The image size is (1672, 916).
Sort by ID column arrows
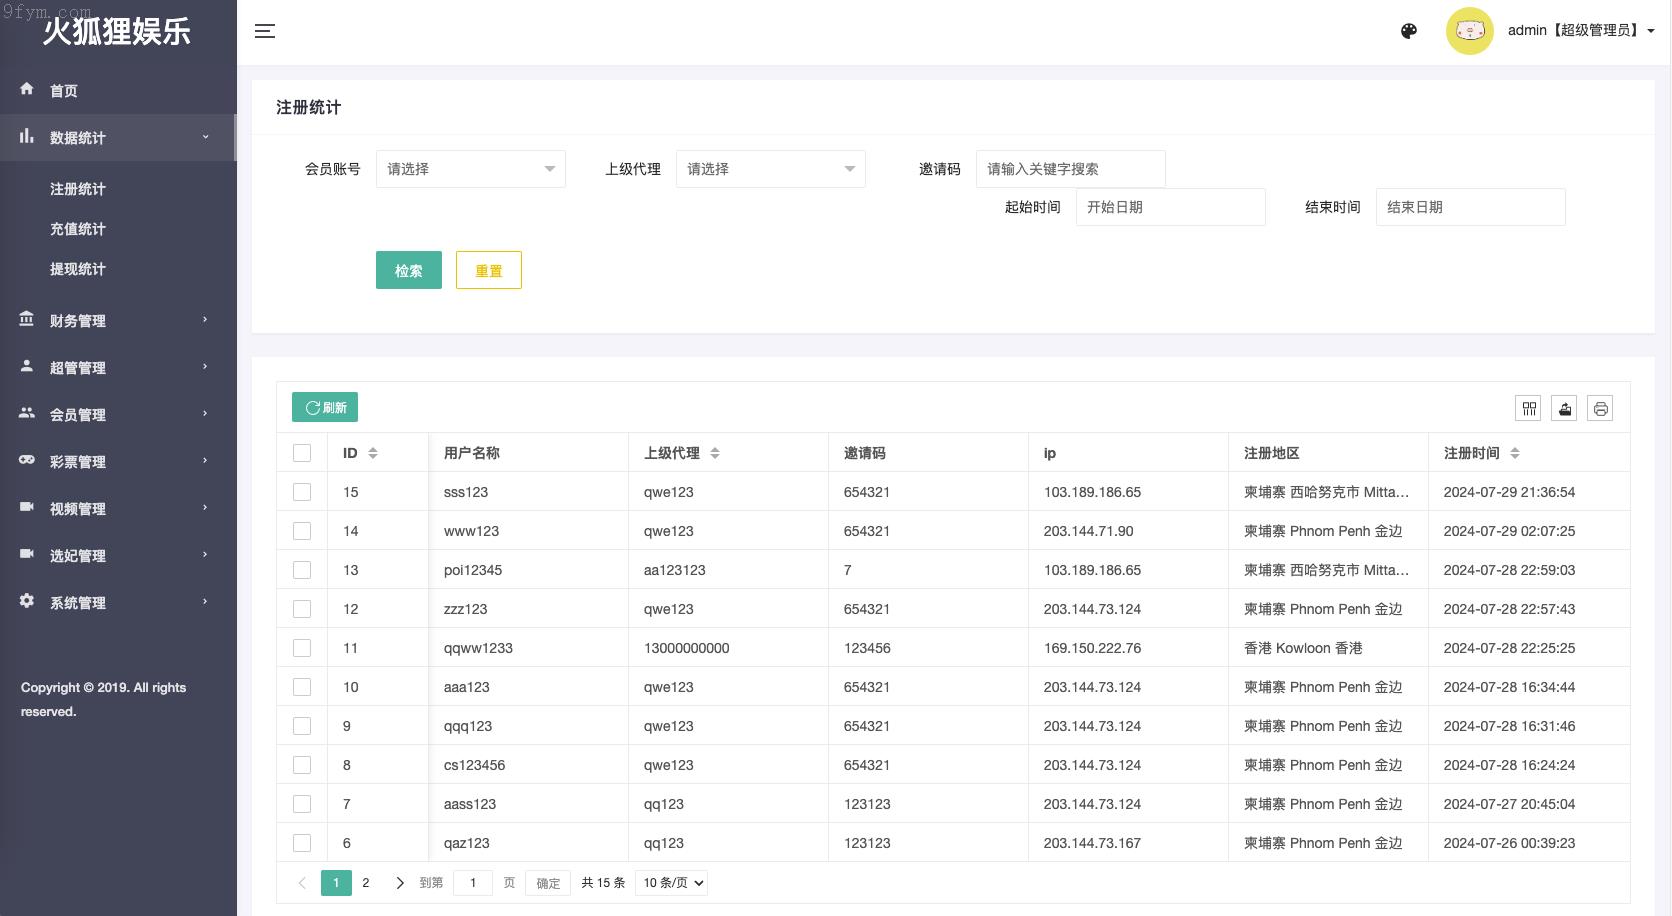pos(373,453)
